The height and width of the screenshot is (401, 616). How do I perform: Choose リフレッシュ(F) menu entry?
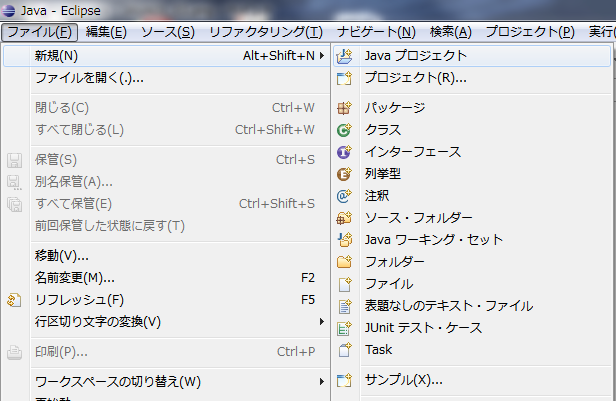tap(167, 300)
